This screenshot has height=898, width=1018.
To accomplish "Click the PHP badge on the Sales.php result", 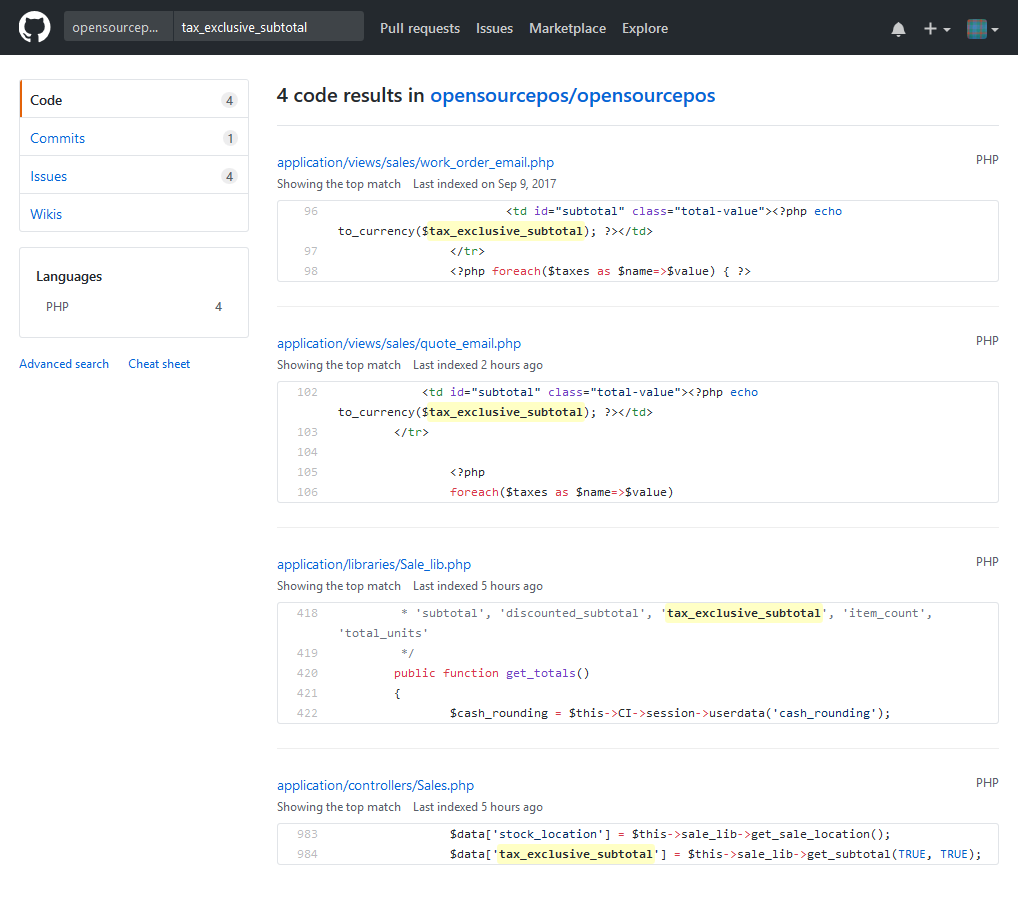I will 986,782.
